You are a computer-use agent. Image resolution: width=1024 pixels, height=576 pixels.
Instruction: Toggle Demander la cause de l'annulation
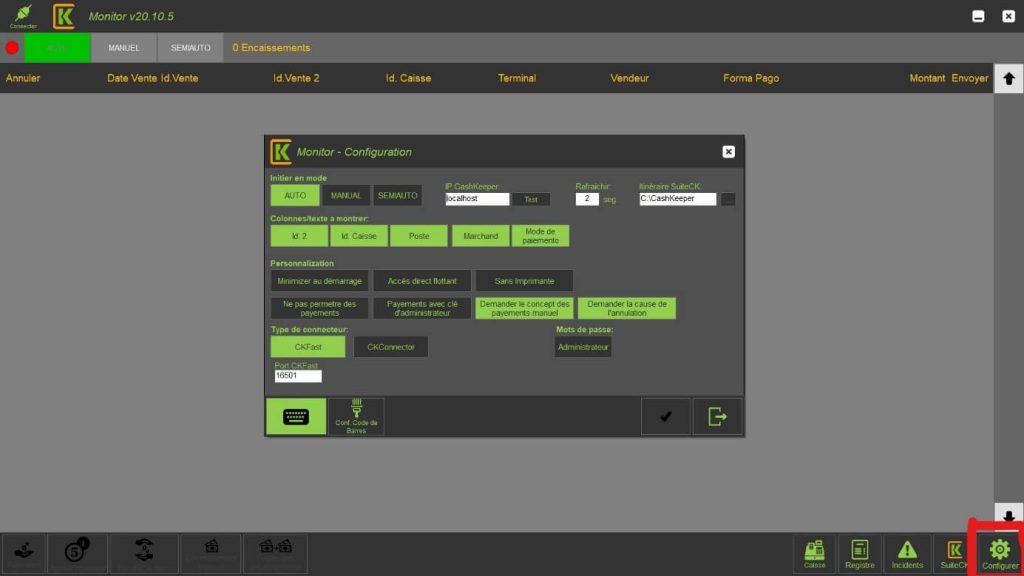point(627,308)
